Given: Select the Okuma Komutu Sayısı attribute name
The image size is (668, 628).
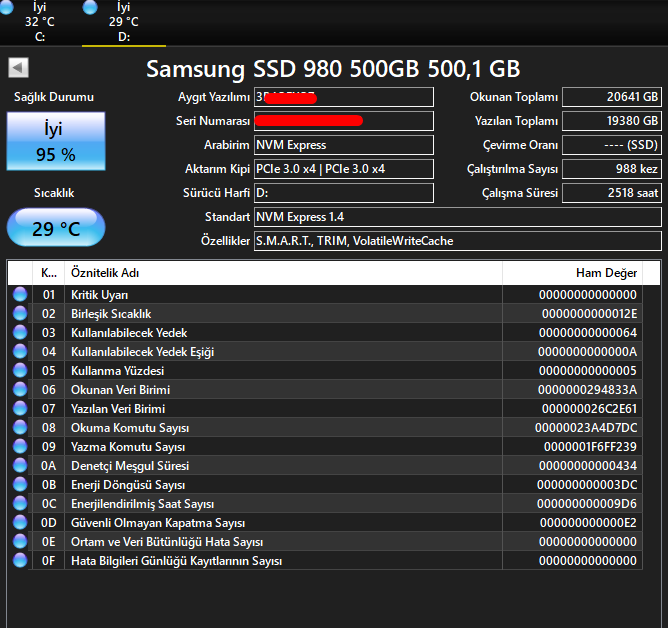Looking at the screenshot, I should (130, 428).
